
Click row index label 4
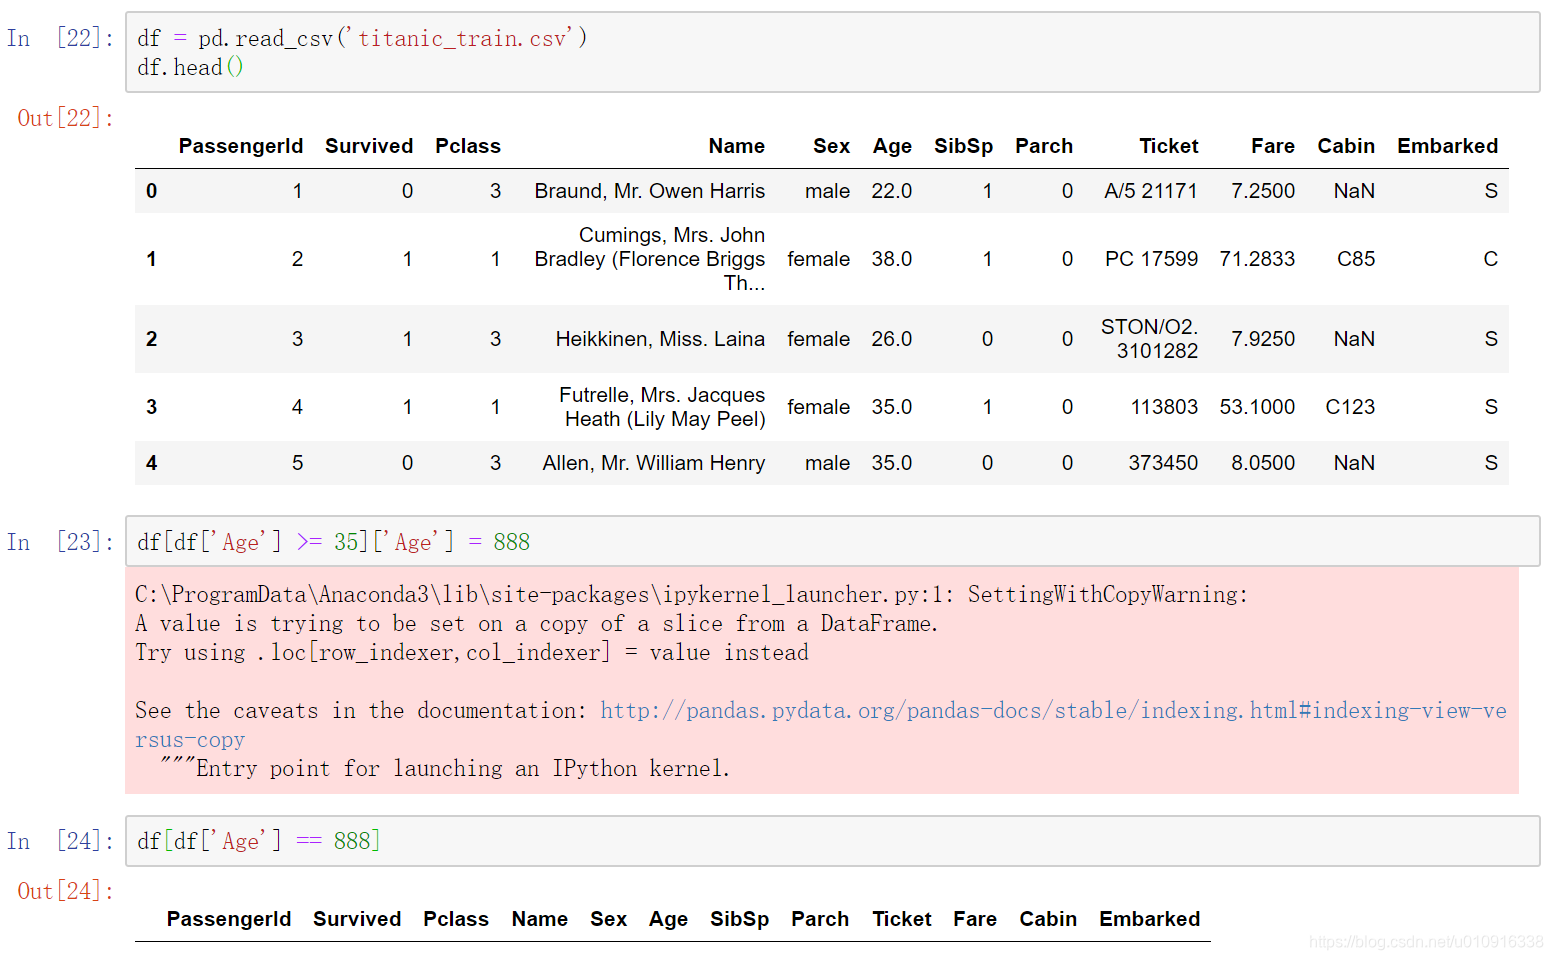(x=151, y=463)
